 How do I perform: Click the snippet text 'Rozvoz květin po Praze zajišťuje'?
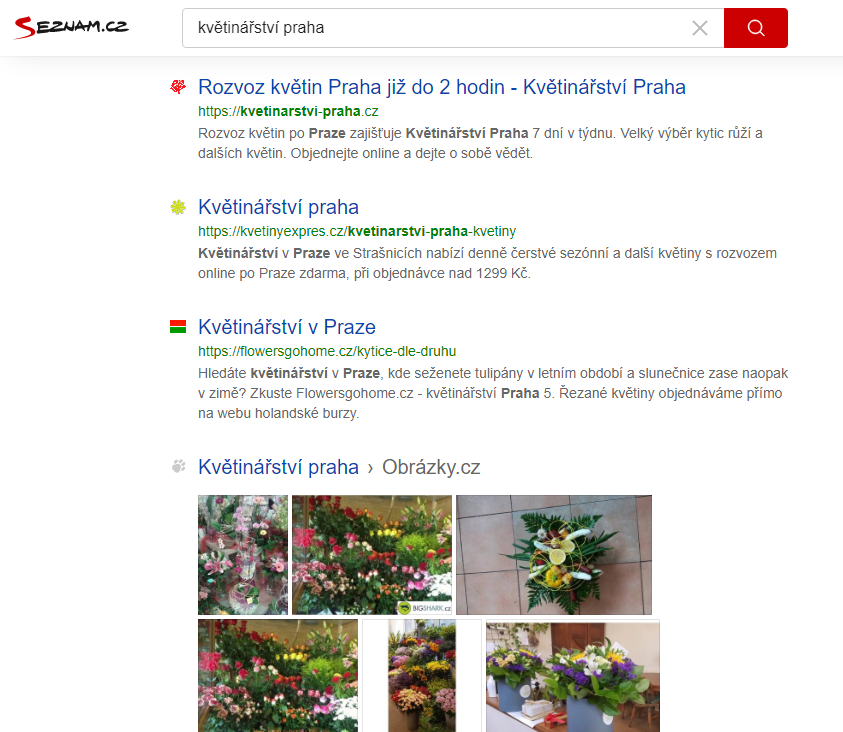299,133
